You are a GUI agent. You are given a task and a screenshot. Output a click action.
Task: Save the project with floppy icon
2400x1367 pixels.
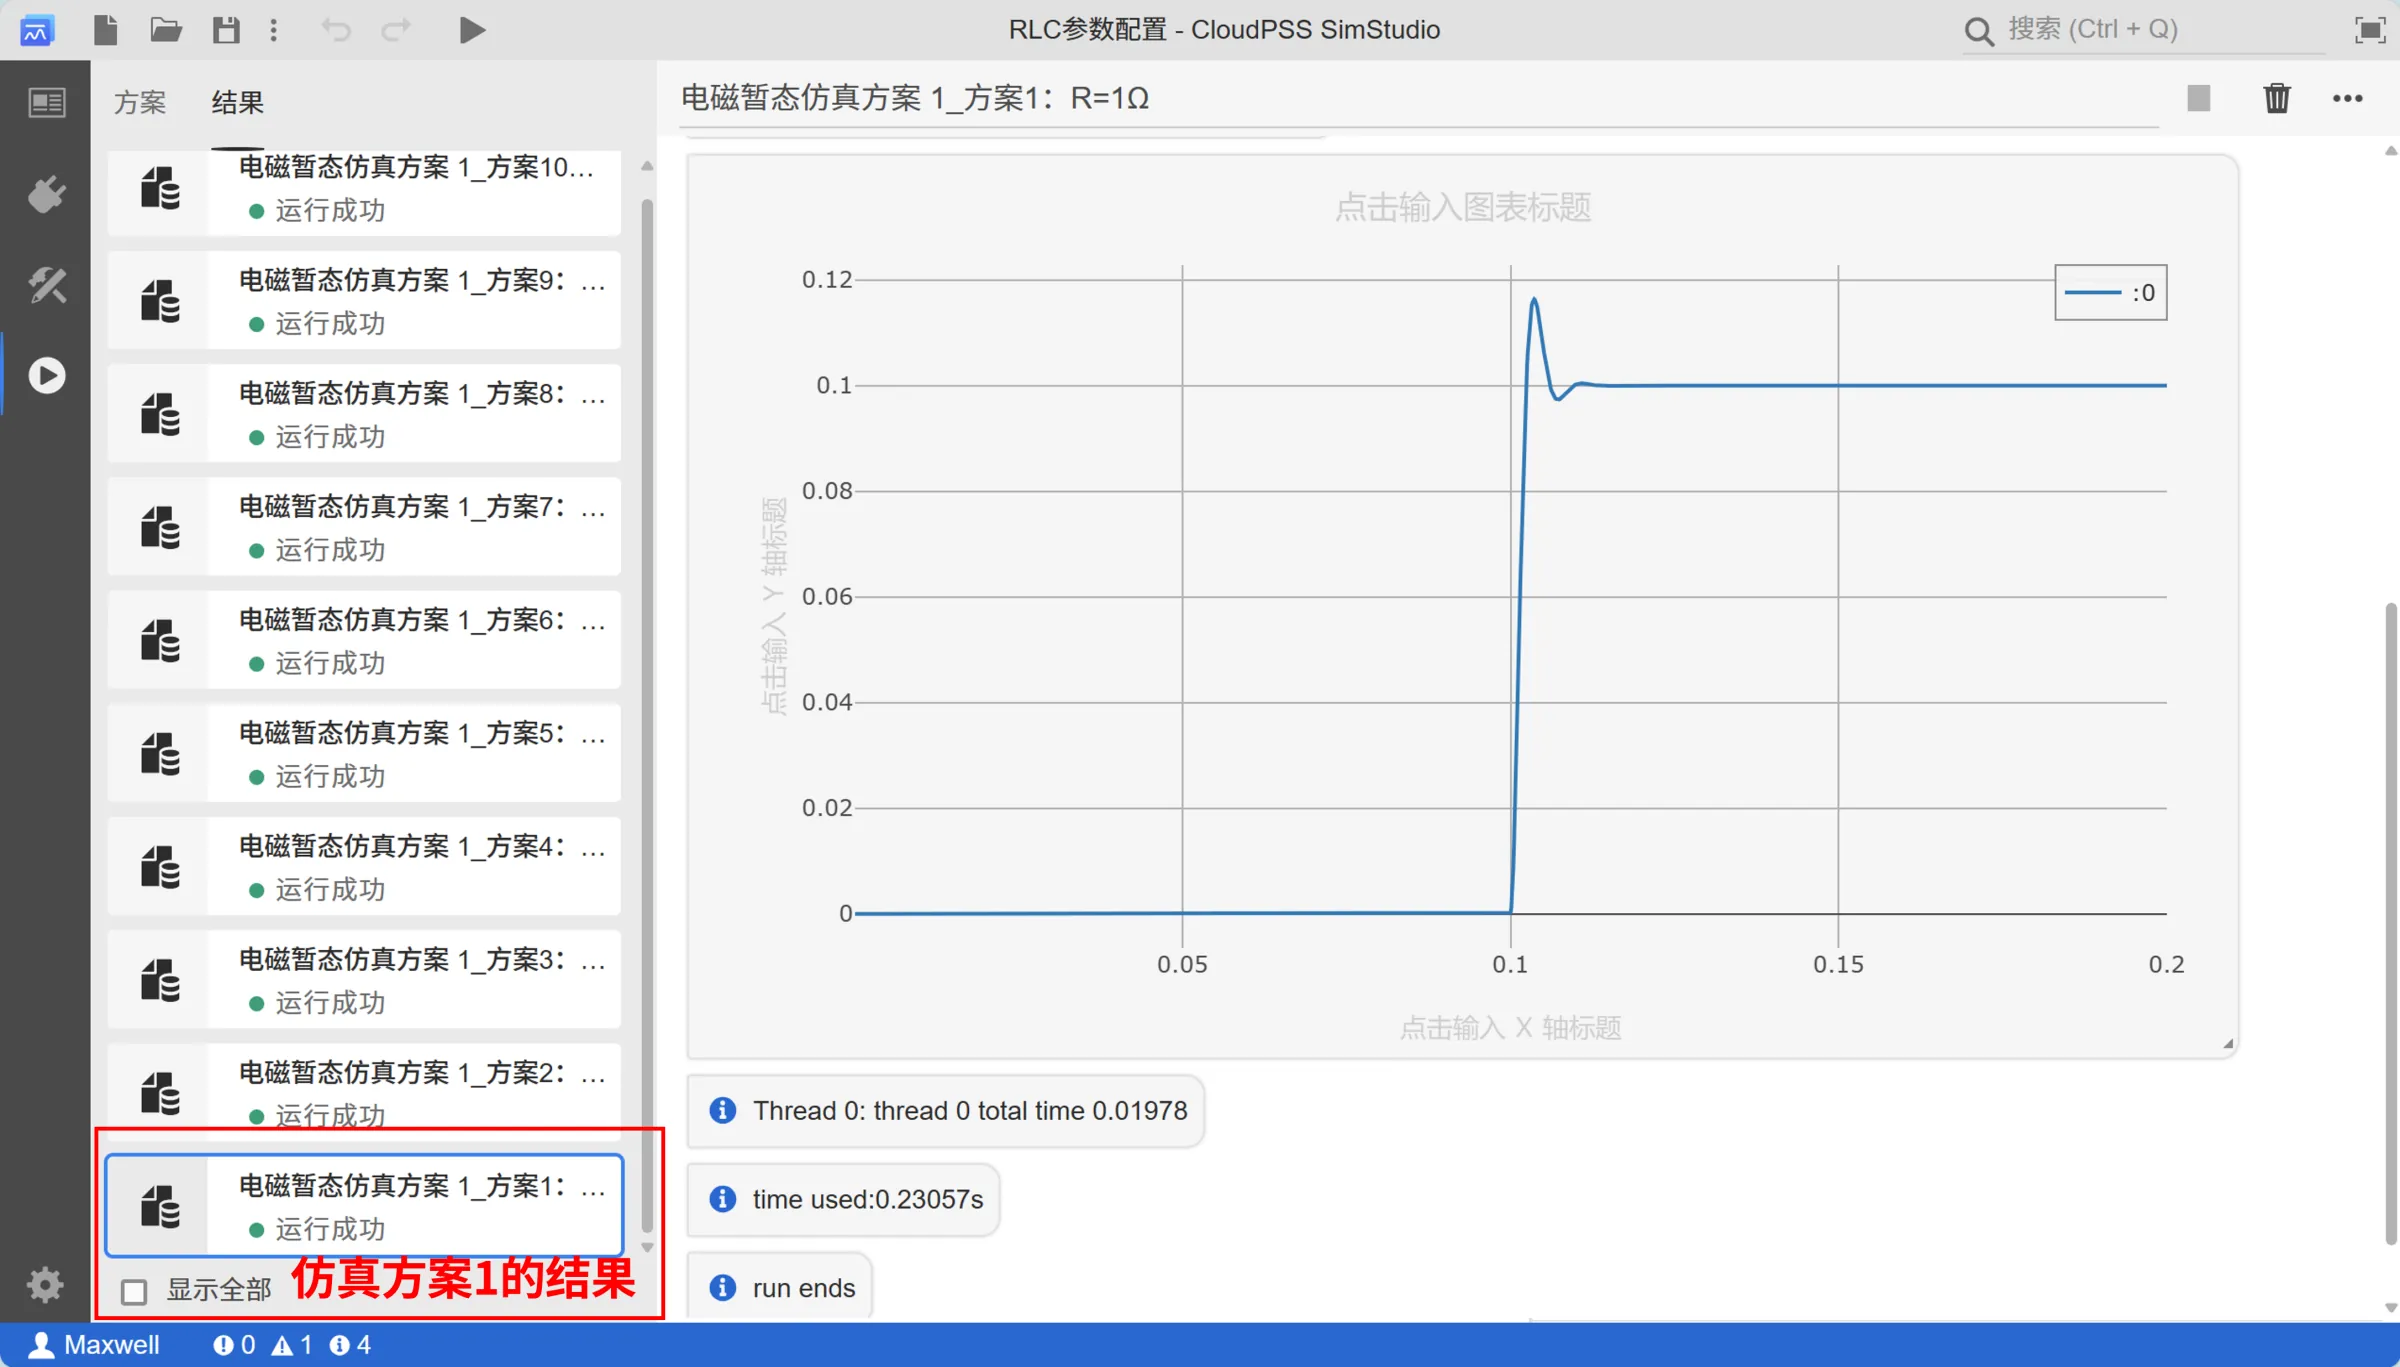pyautogui.click(x=226, y=30)
